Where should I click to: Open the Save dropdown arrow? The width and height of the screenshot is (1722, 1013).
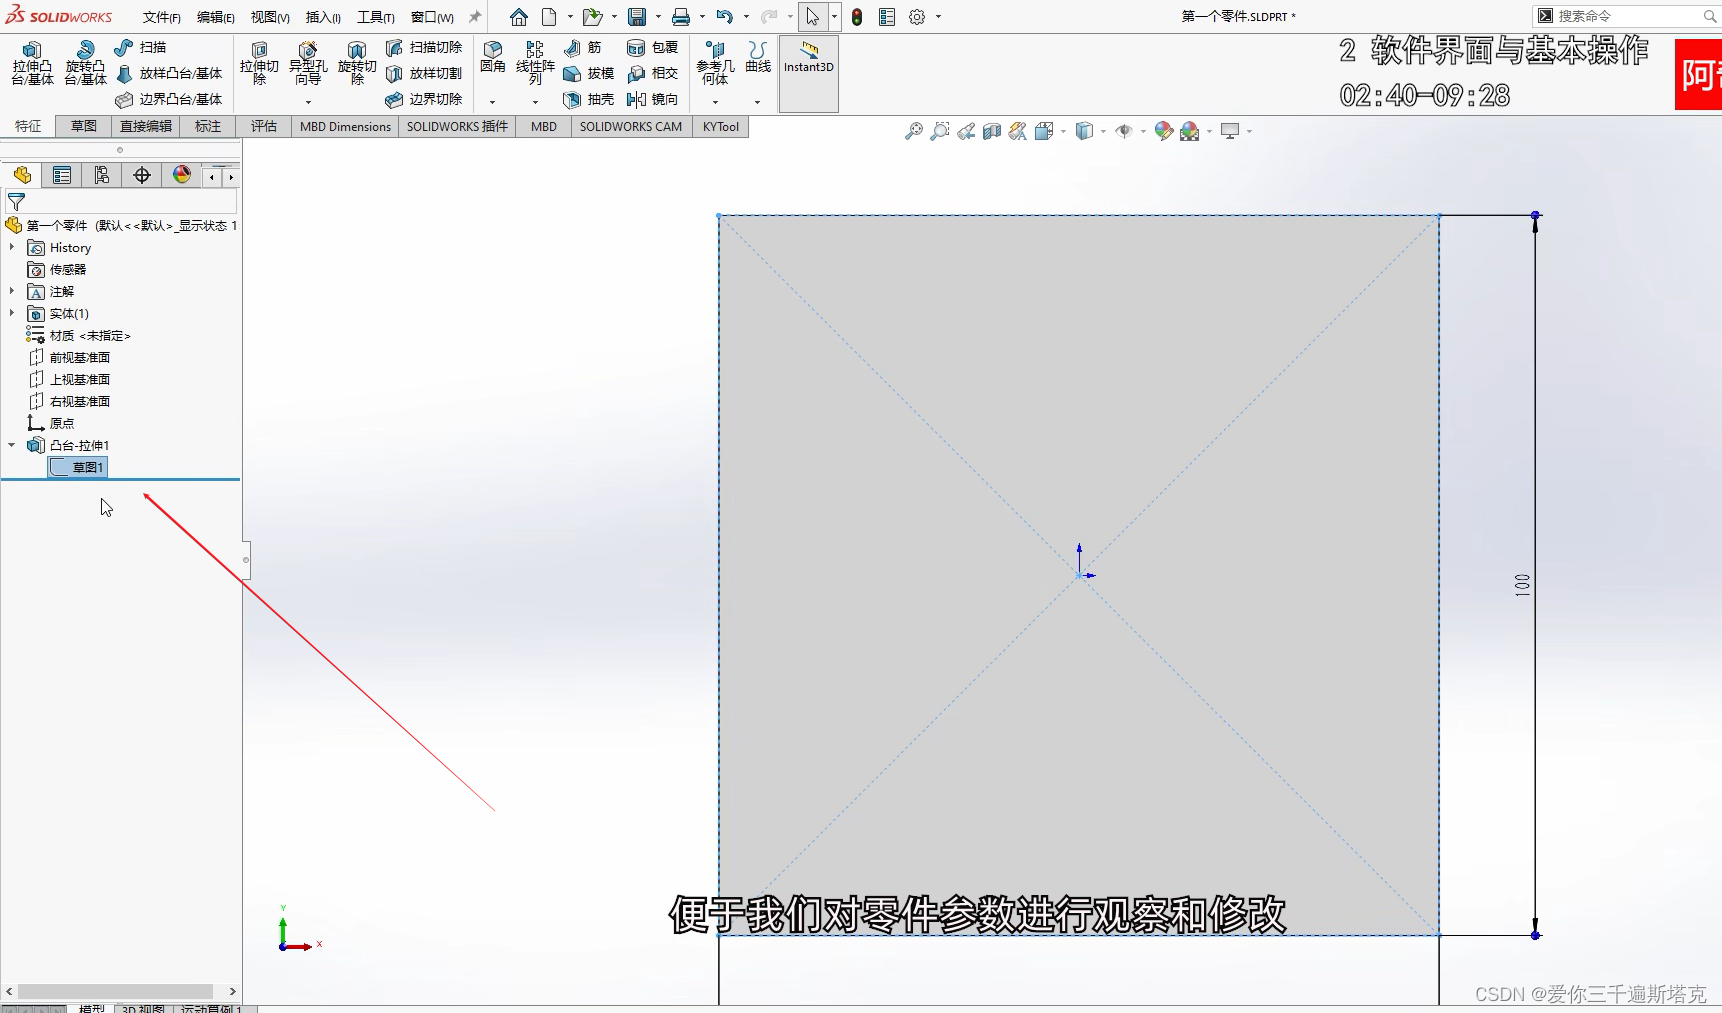click(x=658, y=17)
